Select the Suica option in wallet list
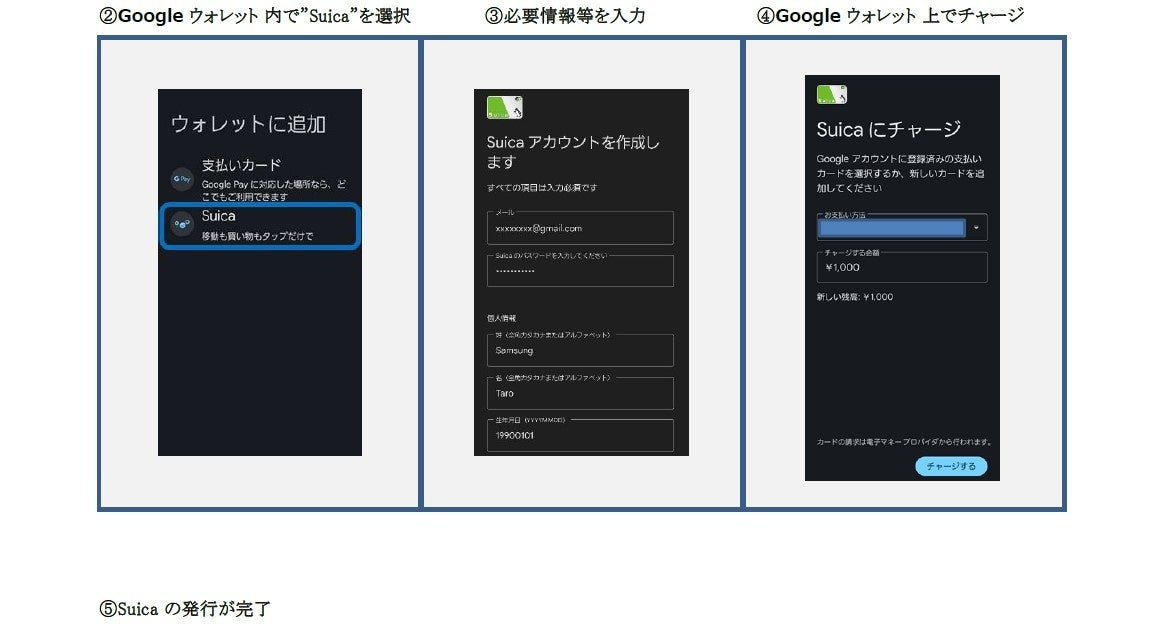1172x631 pixels. (260, 225)
